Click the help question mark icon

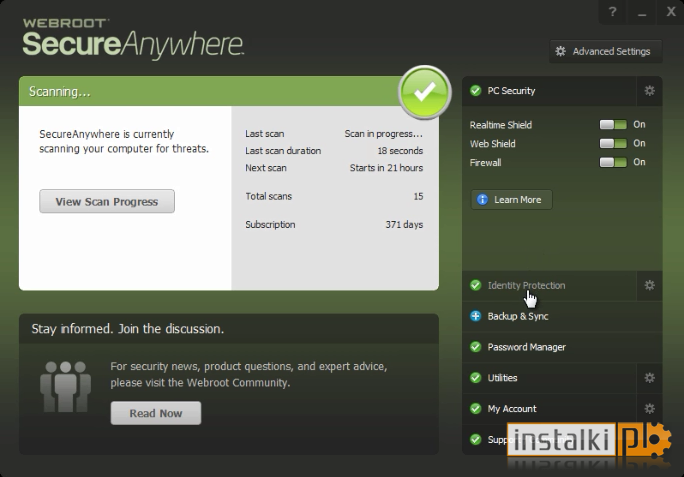coord(612,12)
